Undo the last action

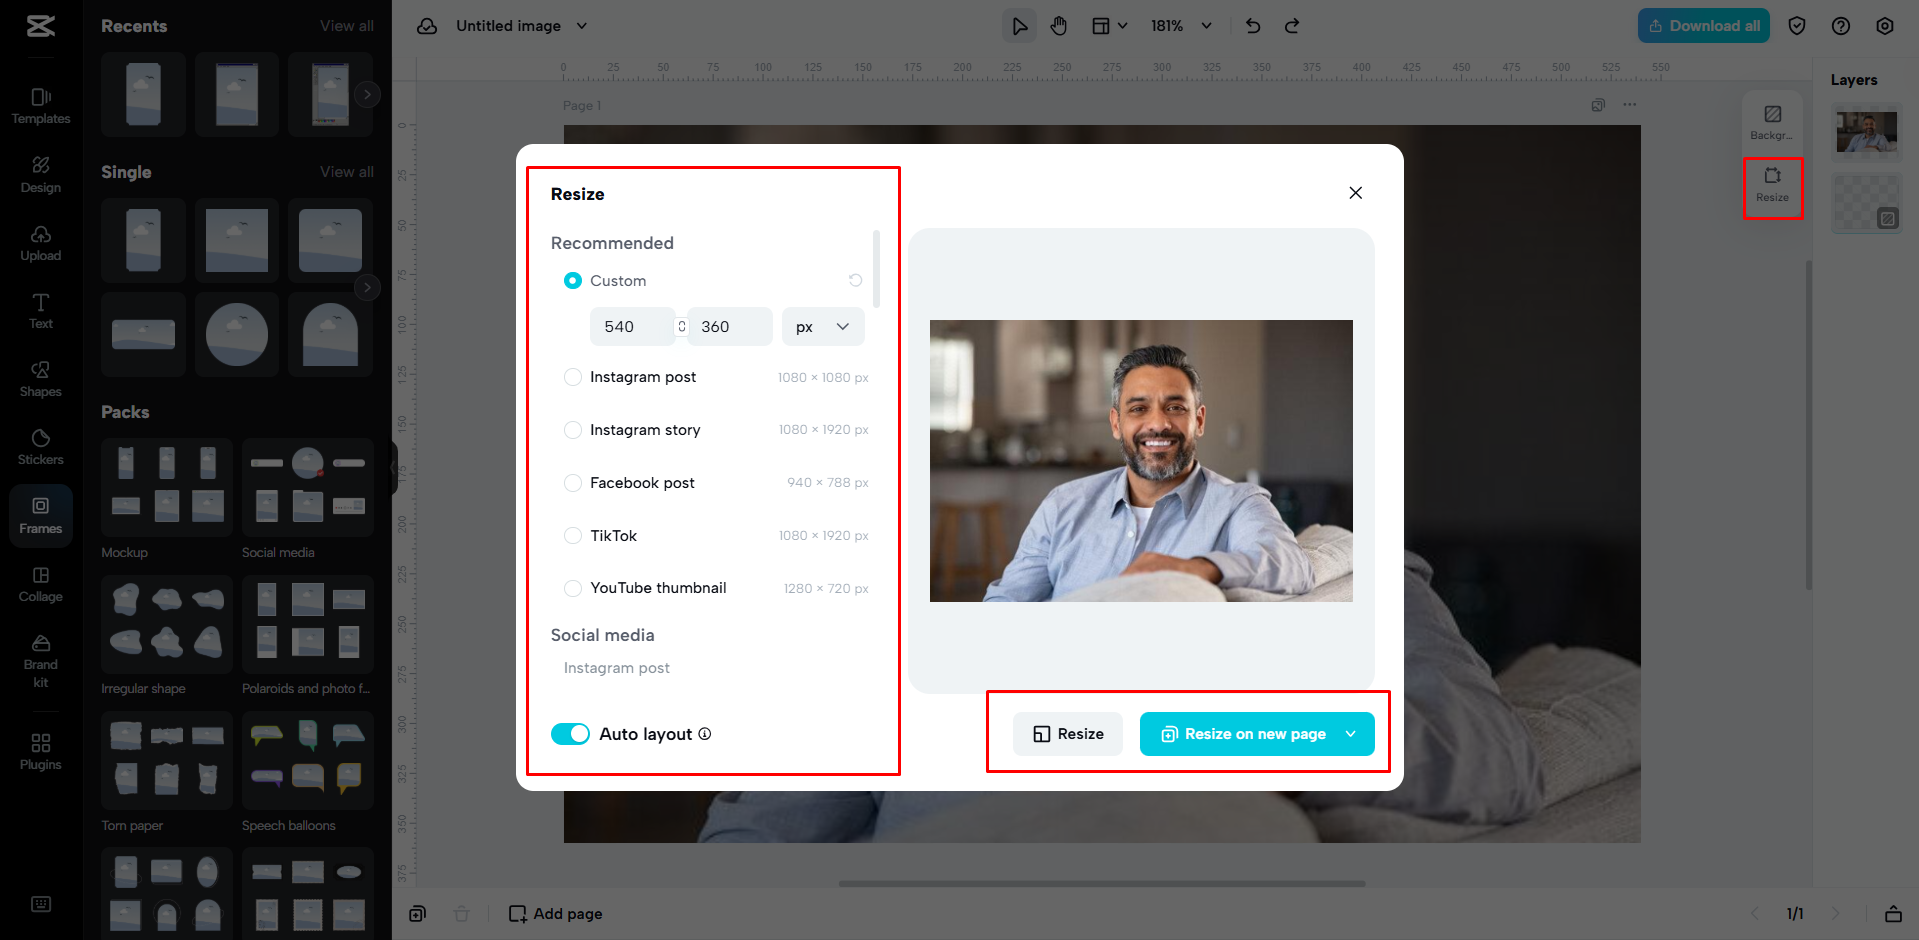tap(1252, 25)
